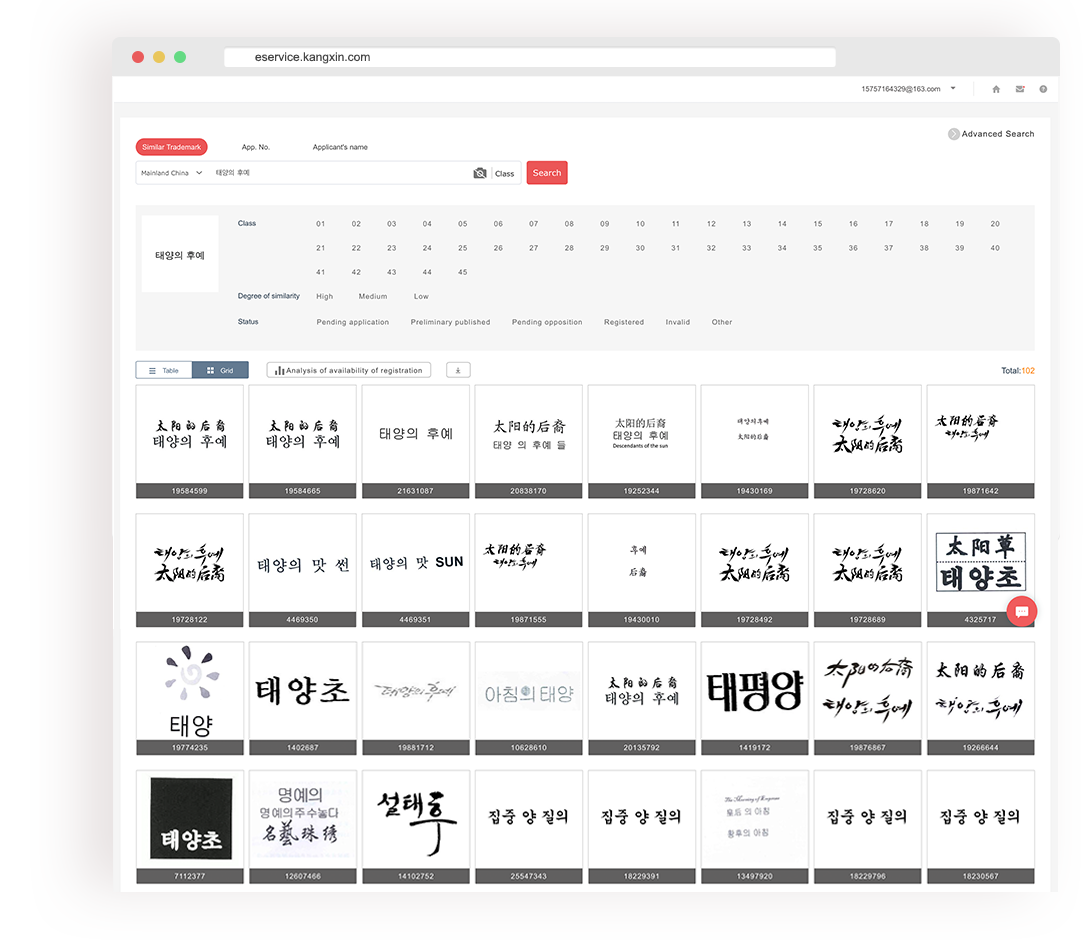Select the Applicant's name tab
The width and height of the screenshot is (1086, 944).
[x=340, y=147]
